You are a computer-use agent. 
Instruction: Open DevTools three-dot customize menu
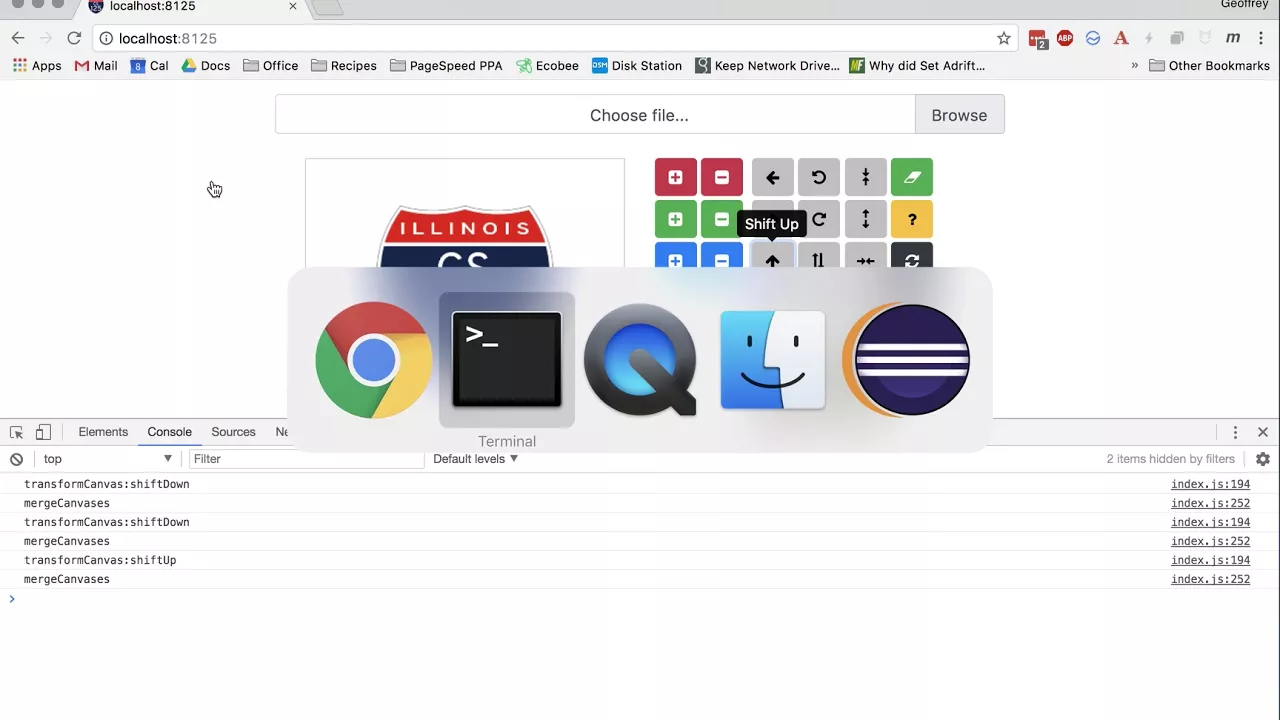point(1235,432)
